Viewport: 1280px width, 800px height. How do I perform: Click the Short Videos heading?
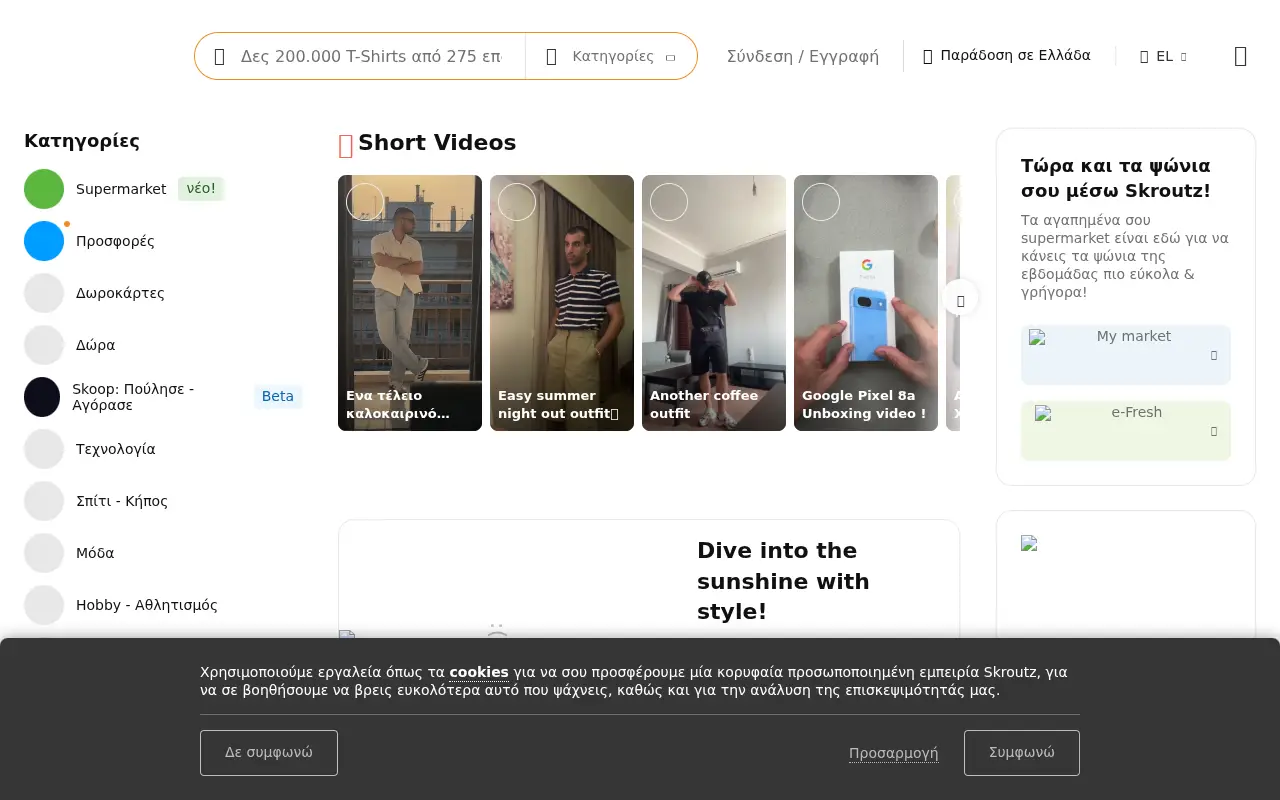pos(437,143)
